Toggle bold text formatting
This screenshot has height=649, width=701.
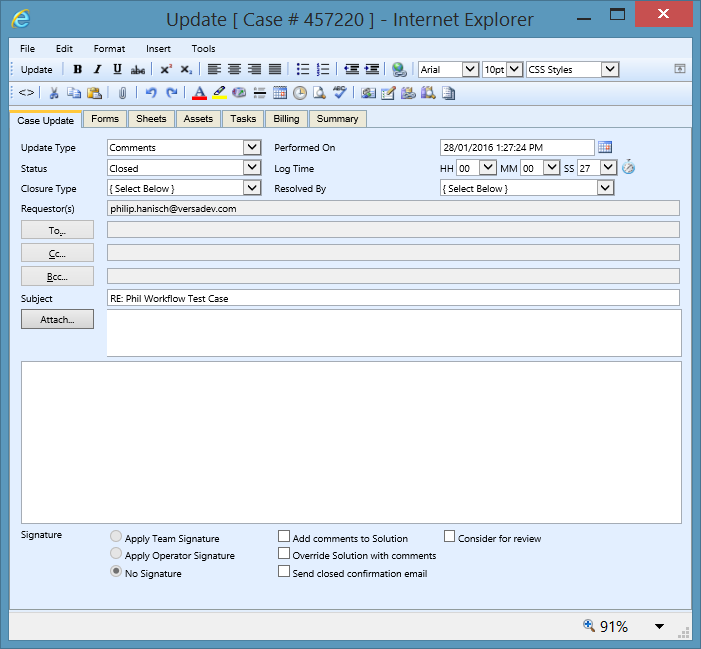(x=78, y=69)
